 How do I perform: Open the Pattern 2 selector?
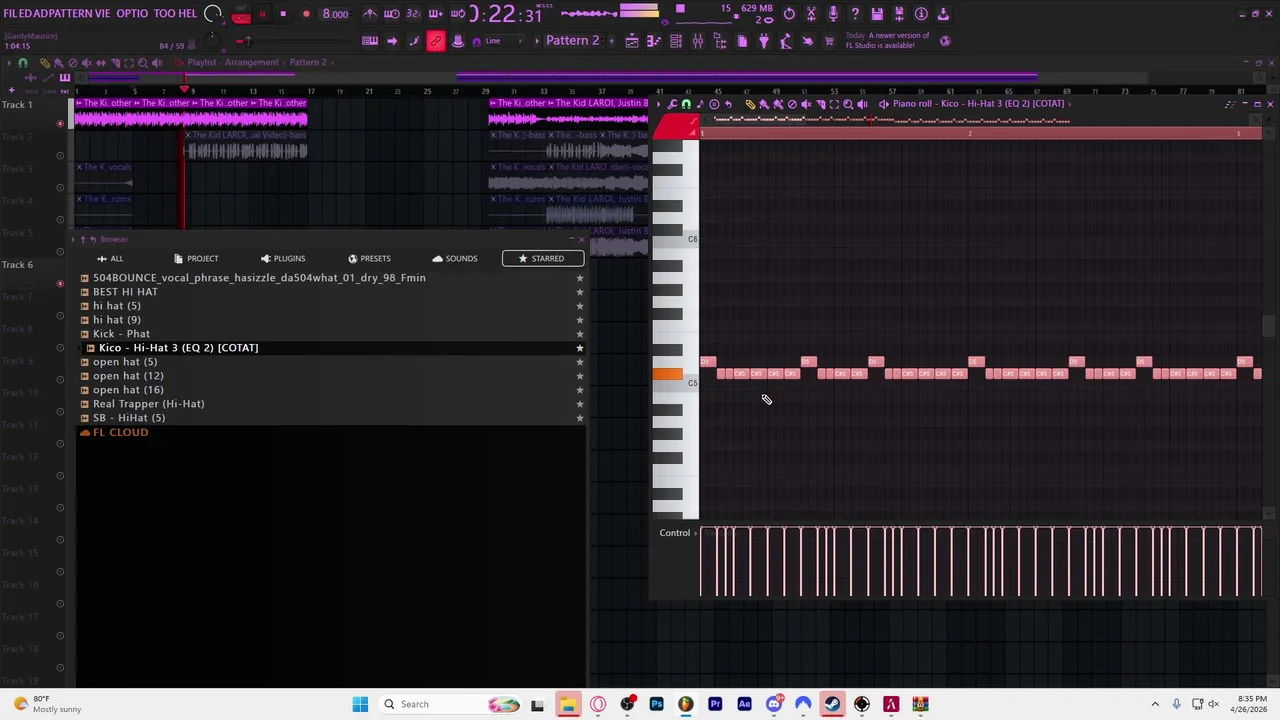click(572, 41)
